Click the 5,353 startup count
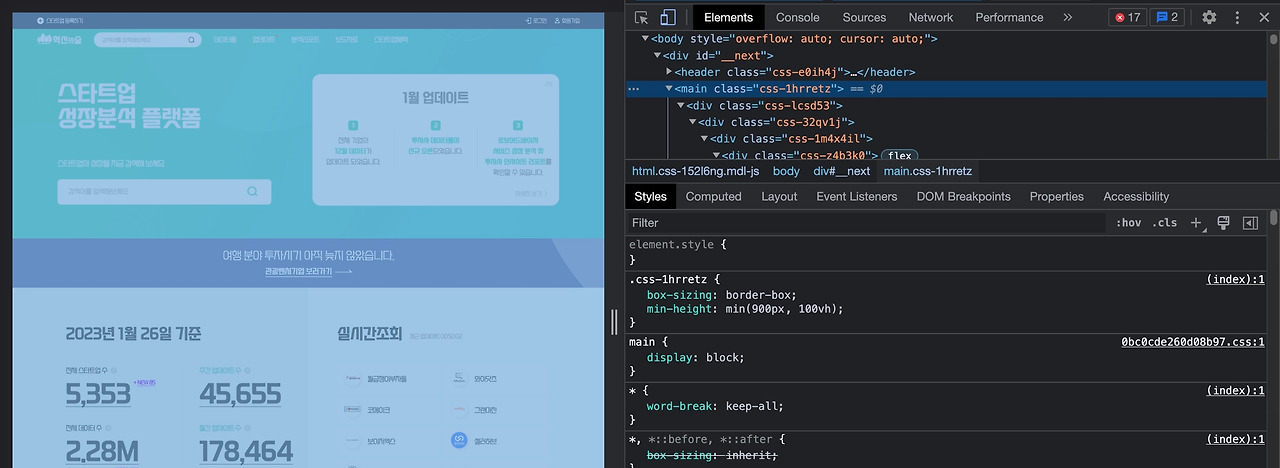Viewport: 1280px width, 468px height. 98,394
